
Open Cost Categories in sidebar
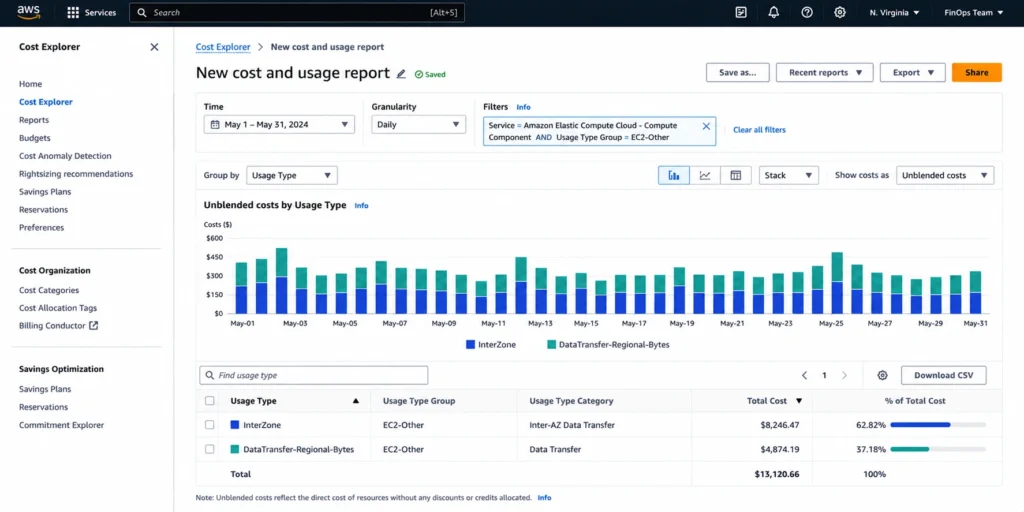click(x=49, y=290)
